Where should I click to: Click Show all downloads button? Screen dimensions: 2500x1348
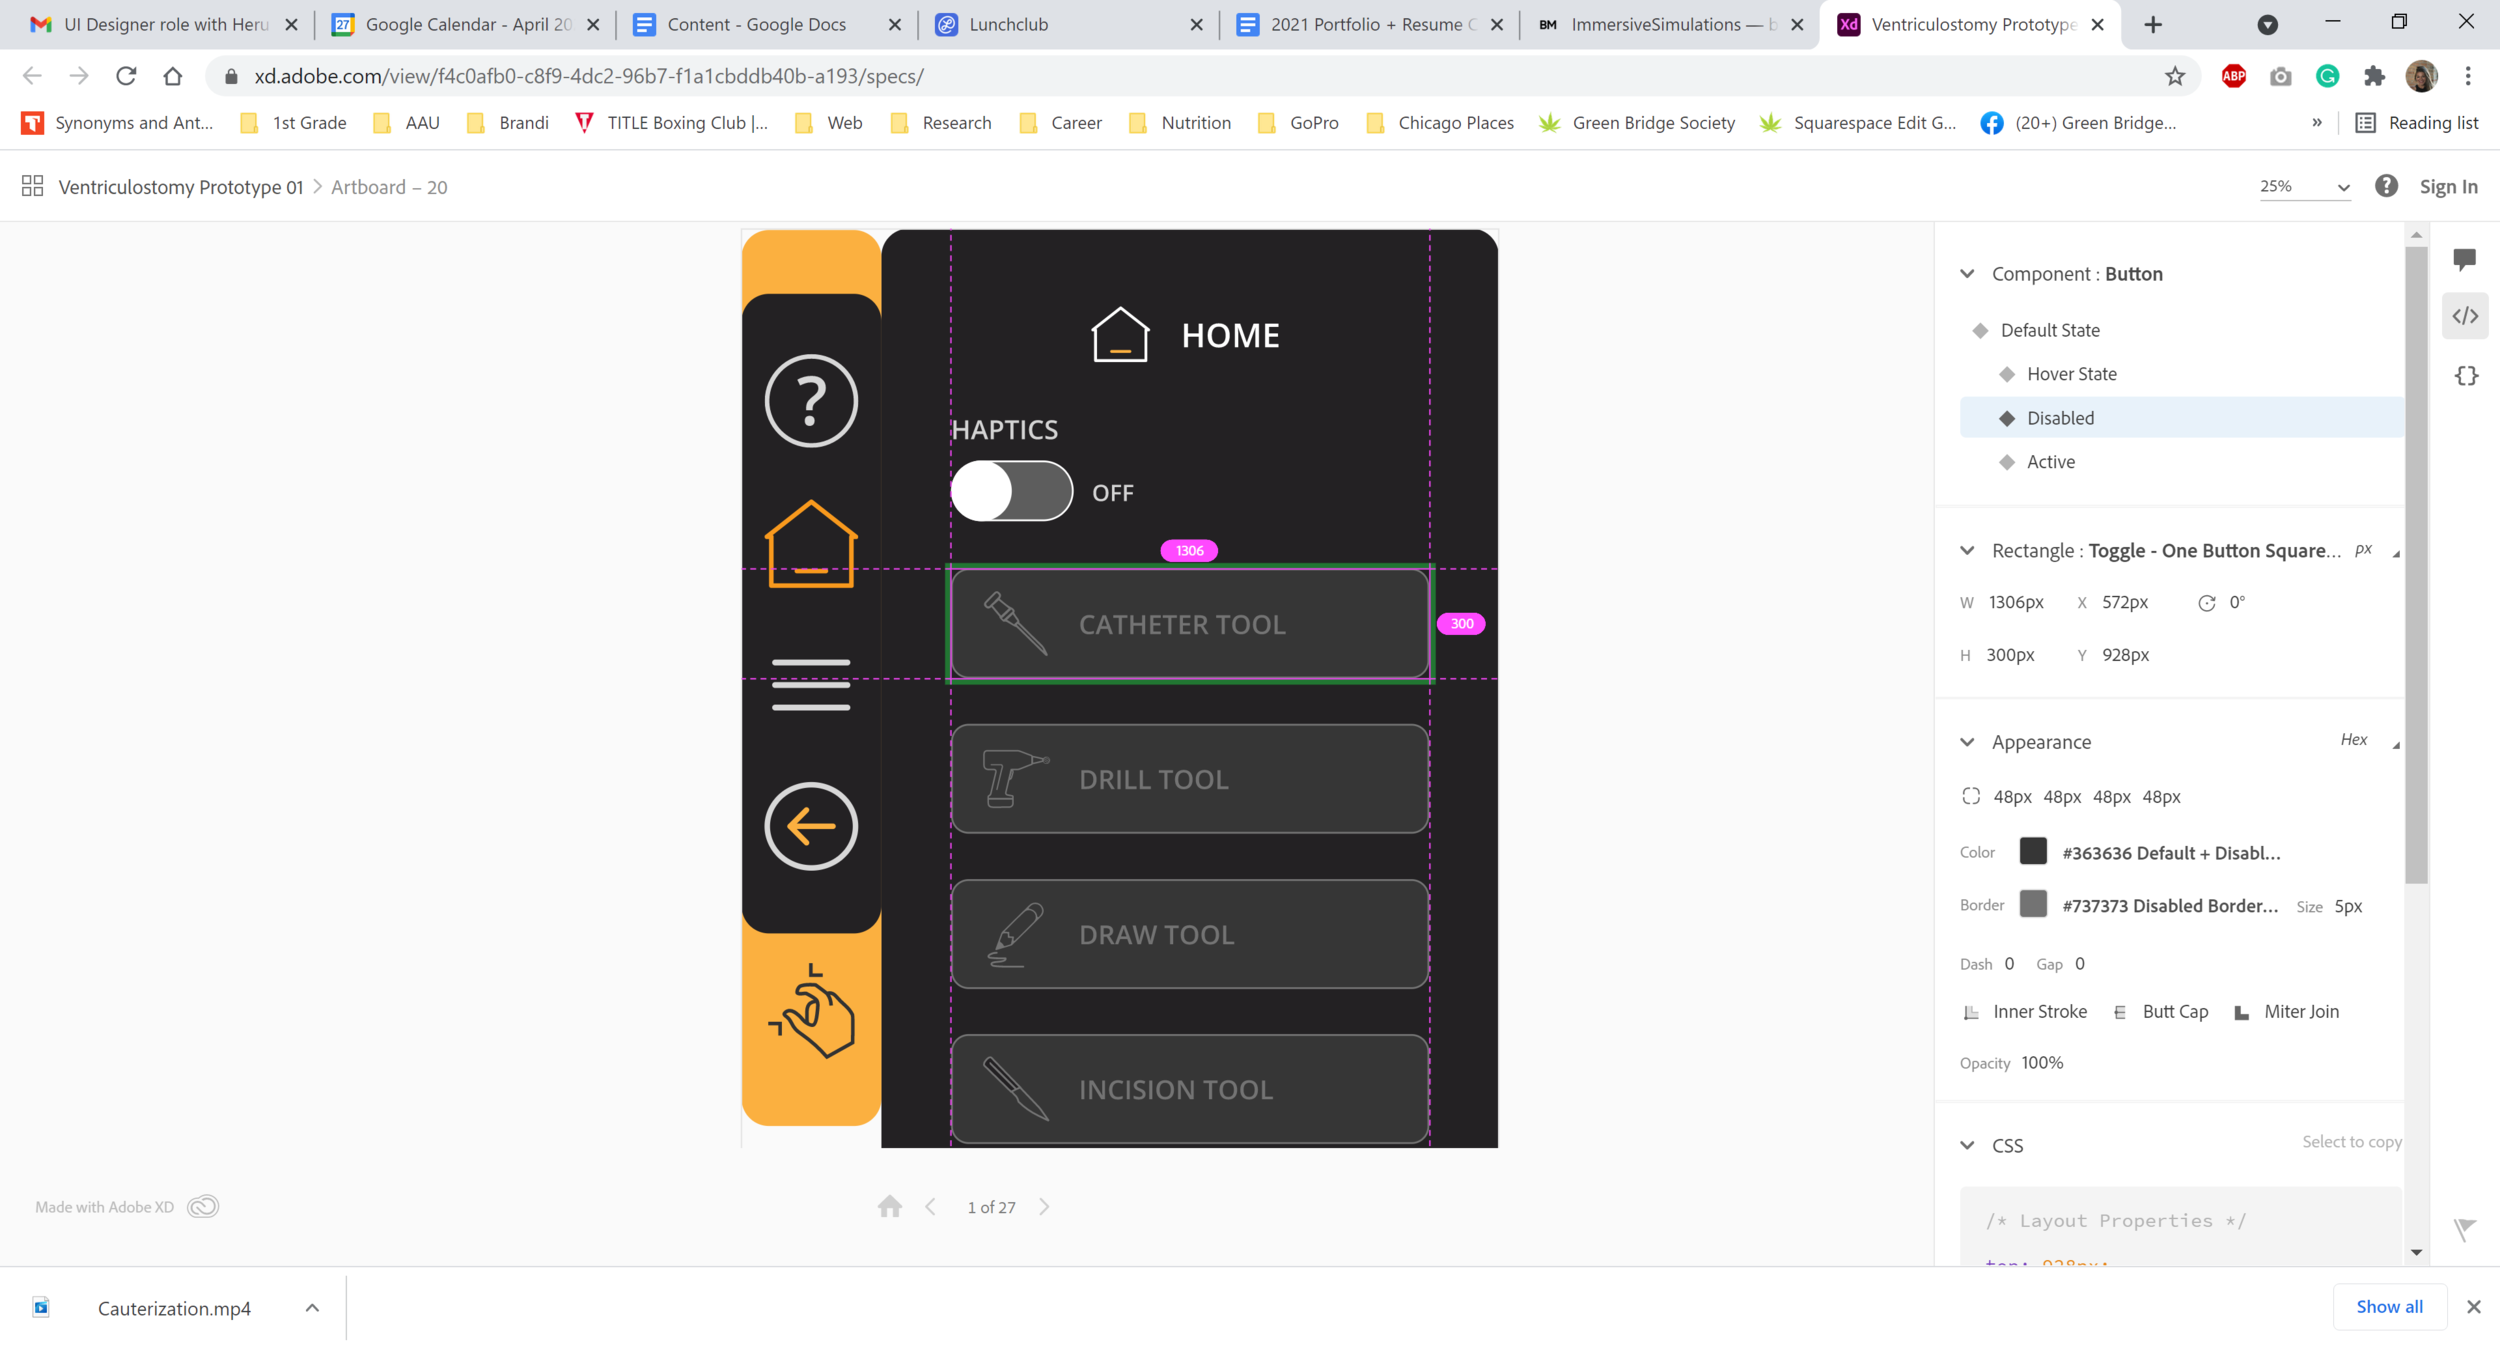(2389, 1306)
